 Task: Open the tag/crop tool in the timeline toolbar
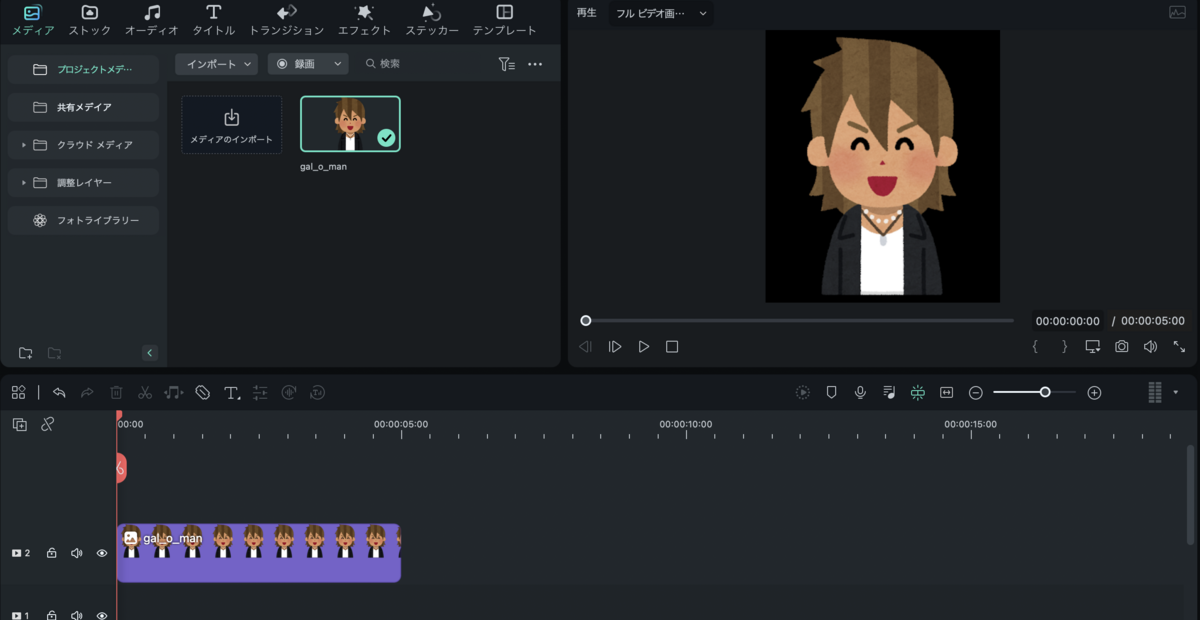coord(203,393)
